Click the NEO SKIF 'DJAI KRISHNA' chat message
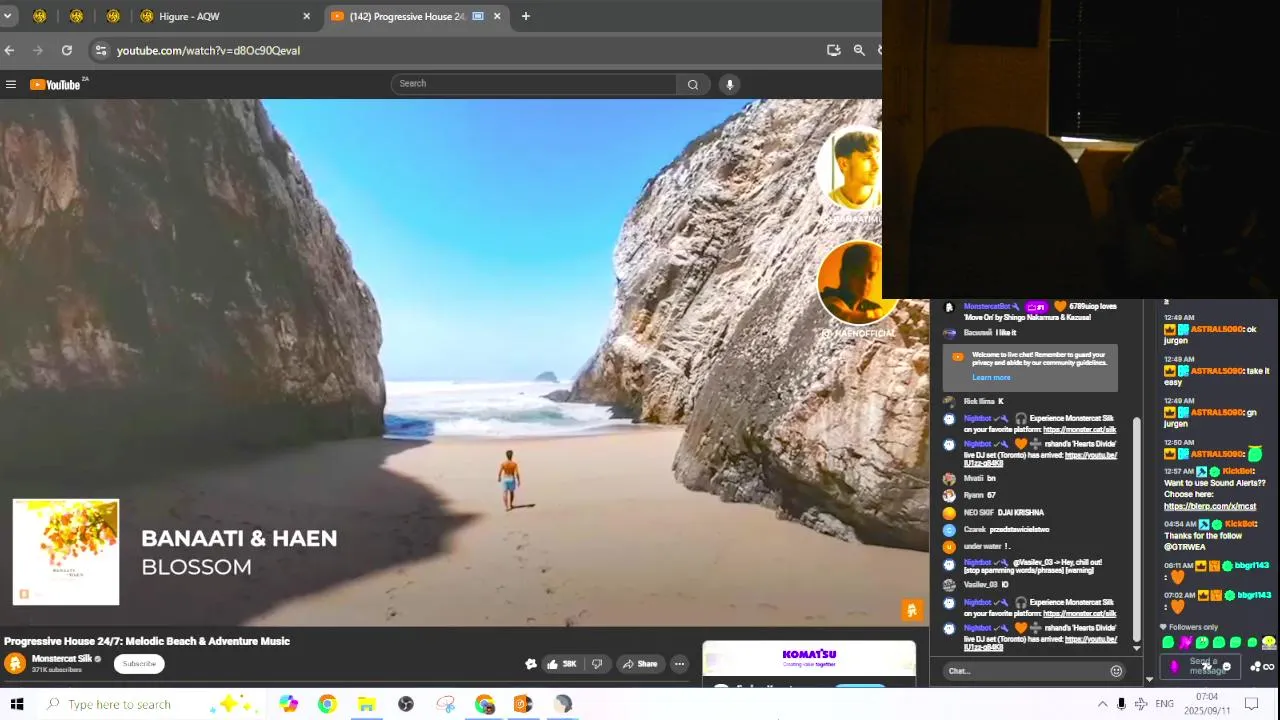The height and width of the screenshot is (720, 1280). [1004, 513]
